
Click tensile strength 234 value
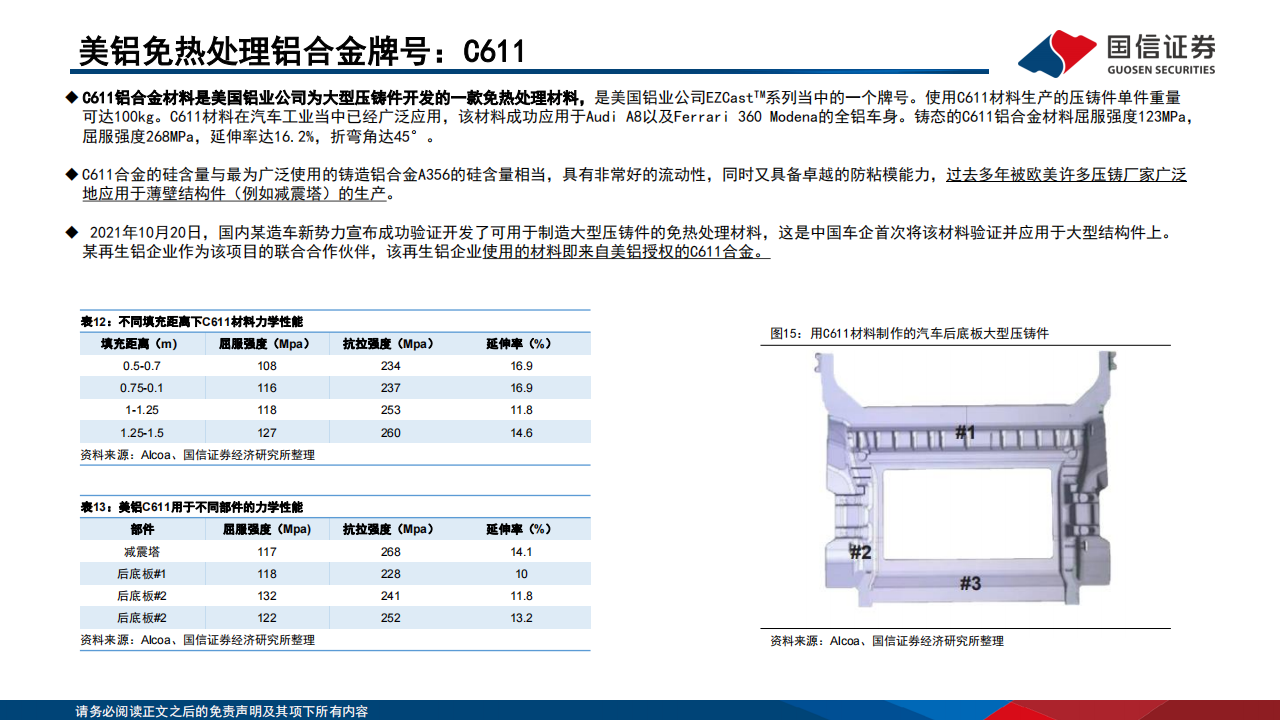390,366
